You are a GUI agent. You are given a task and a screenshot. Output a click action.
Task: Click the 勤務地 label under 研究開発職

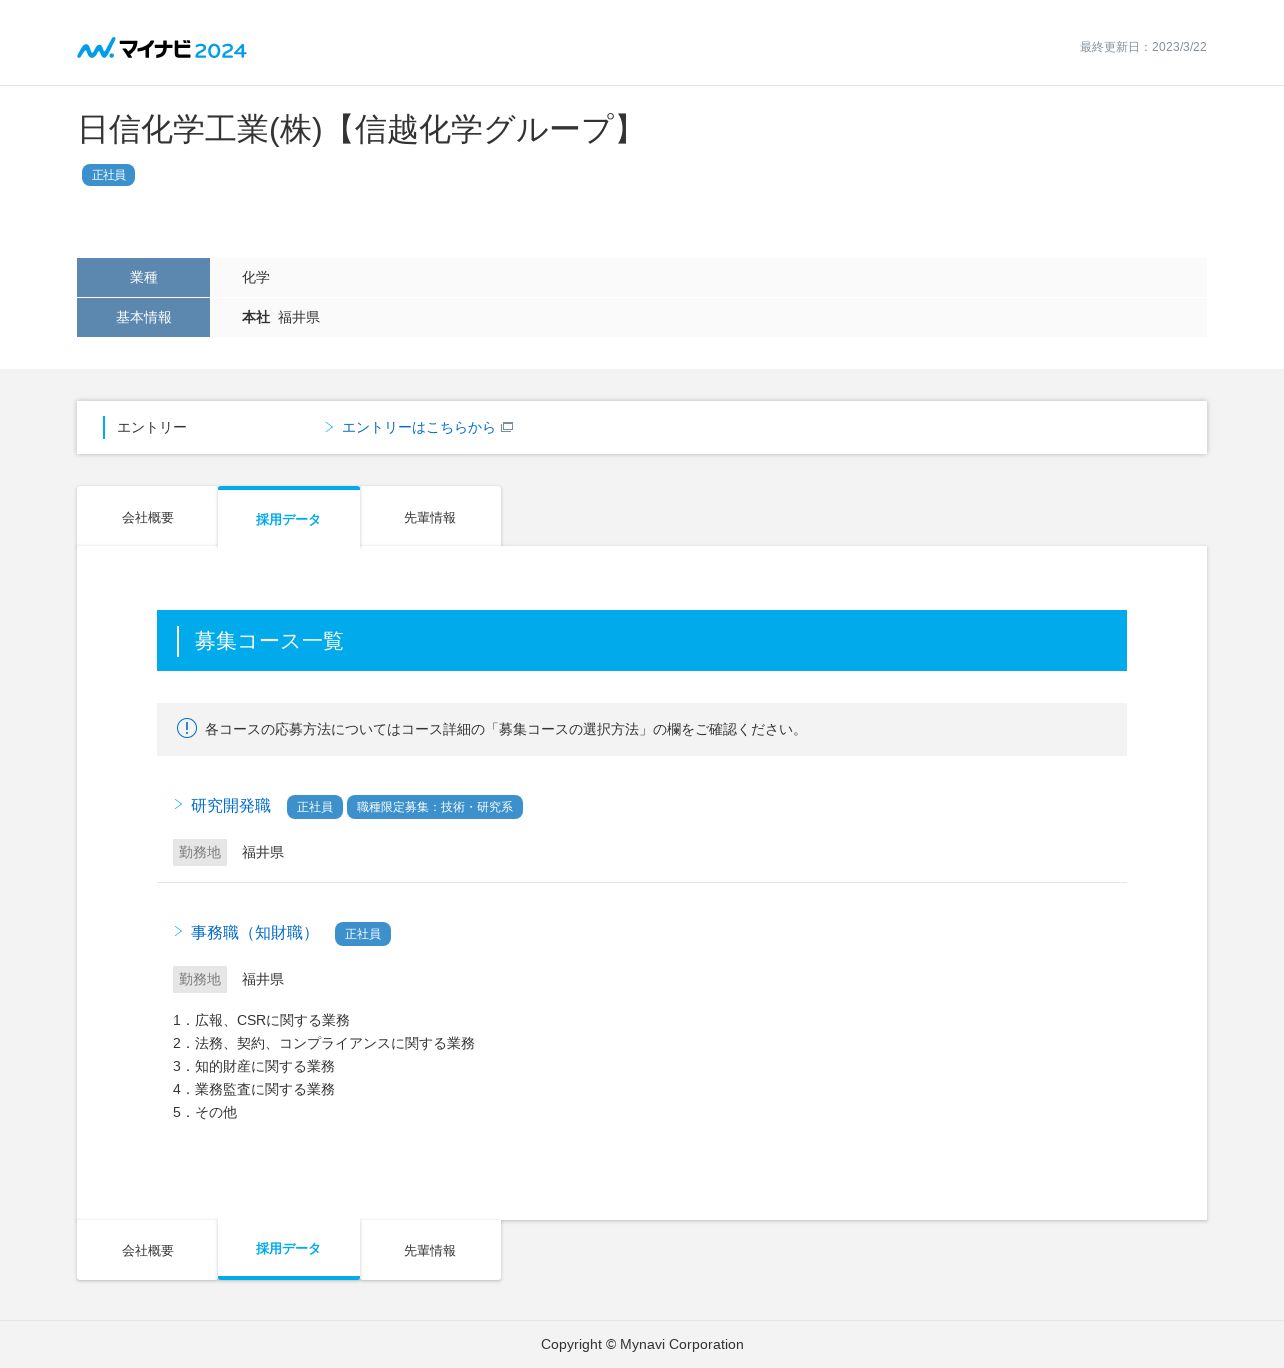pos(200,852)
